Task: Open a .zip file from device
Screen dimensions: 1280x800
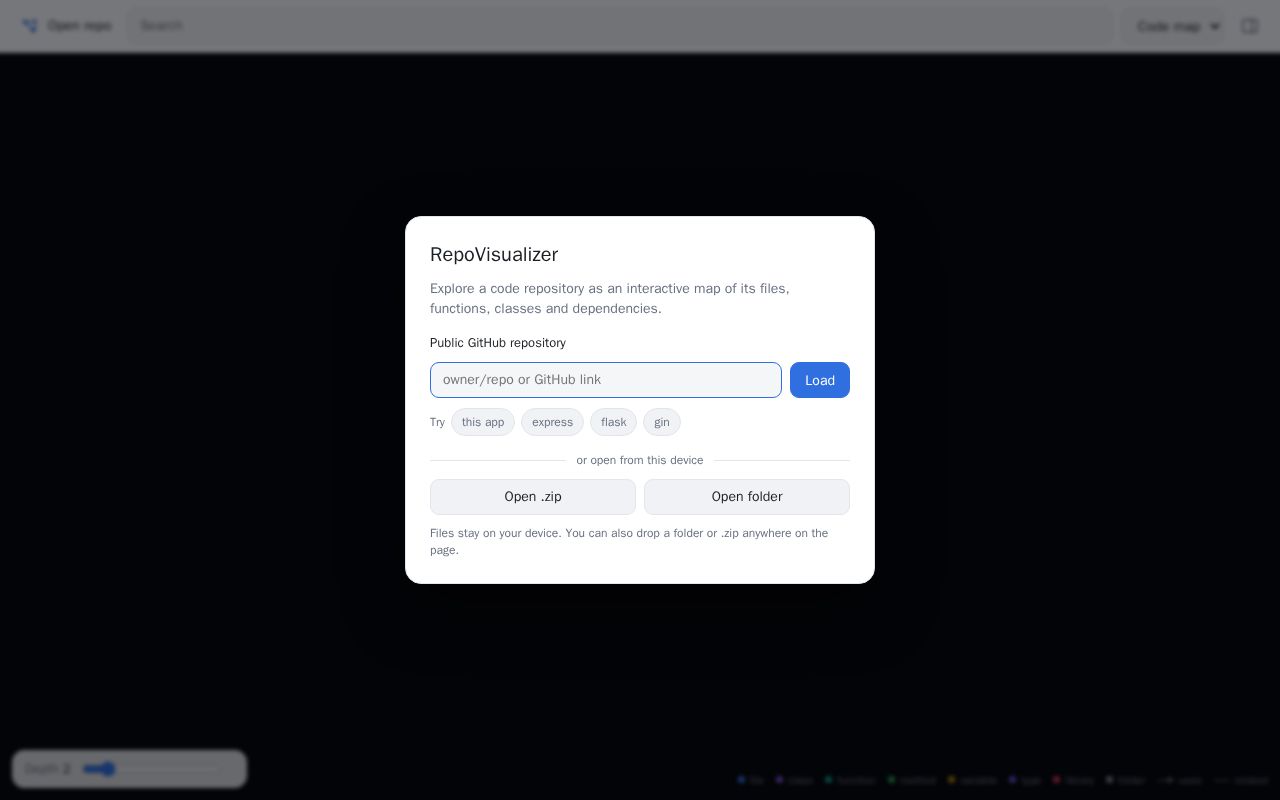Action: [x=533, y=497]
